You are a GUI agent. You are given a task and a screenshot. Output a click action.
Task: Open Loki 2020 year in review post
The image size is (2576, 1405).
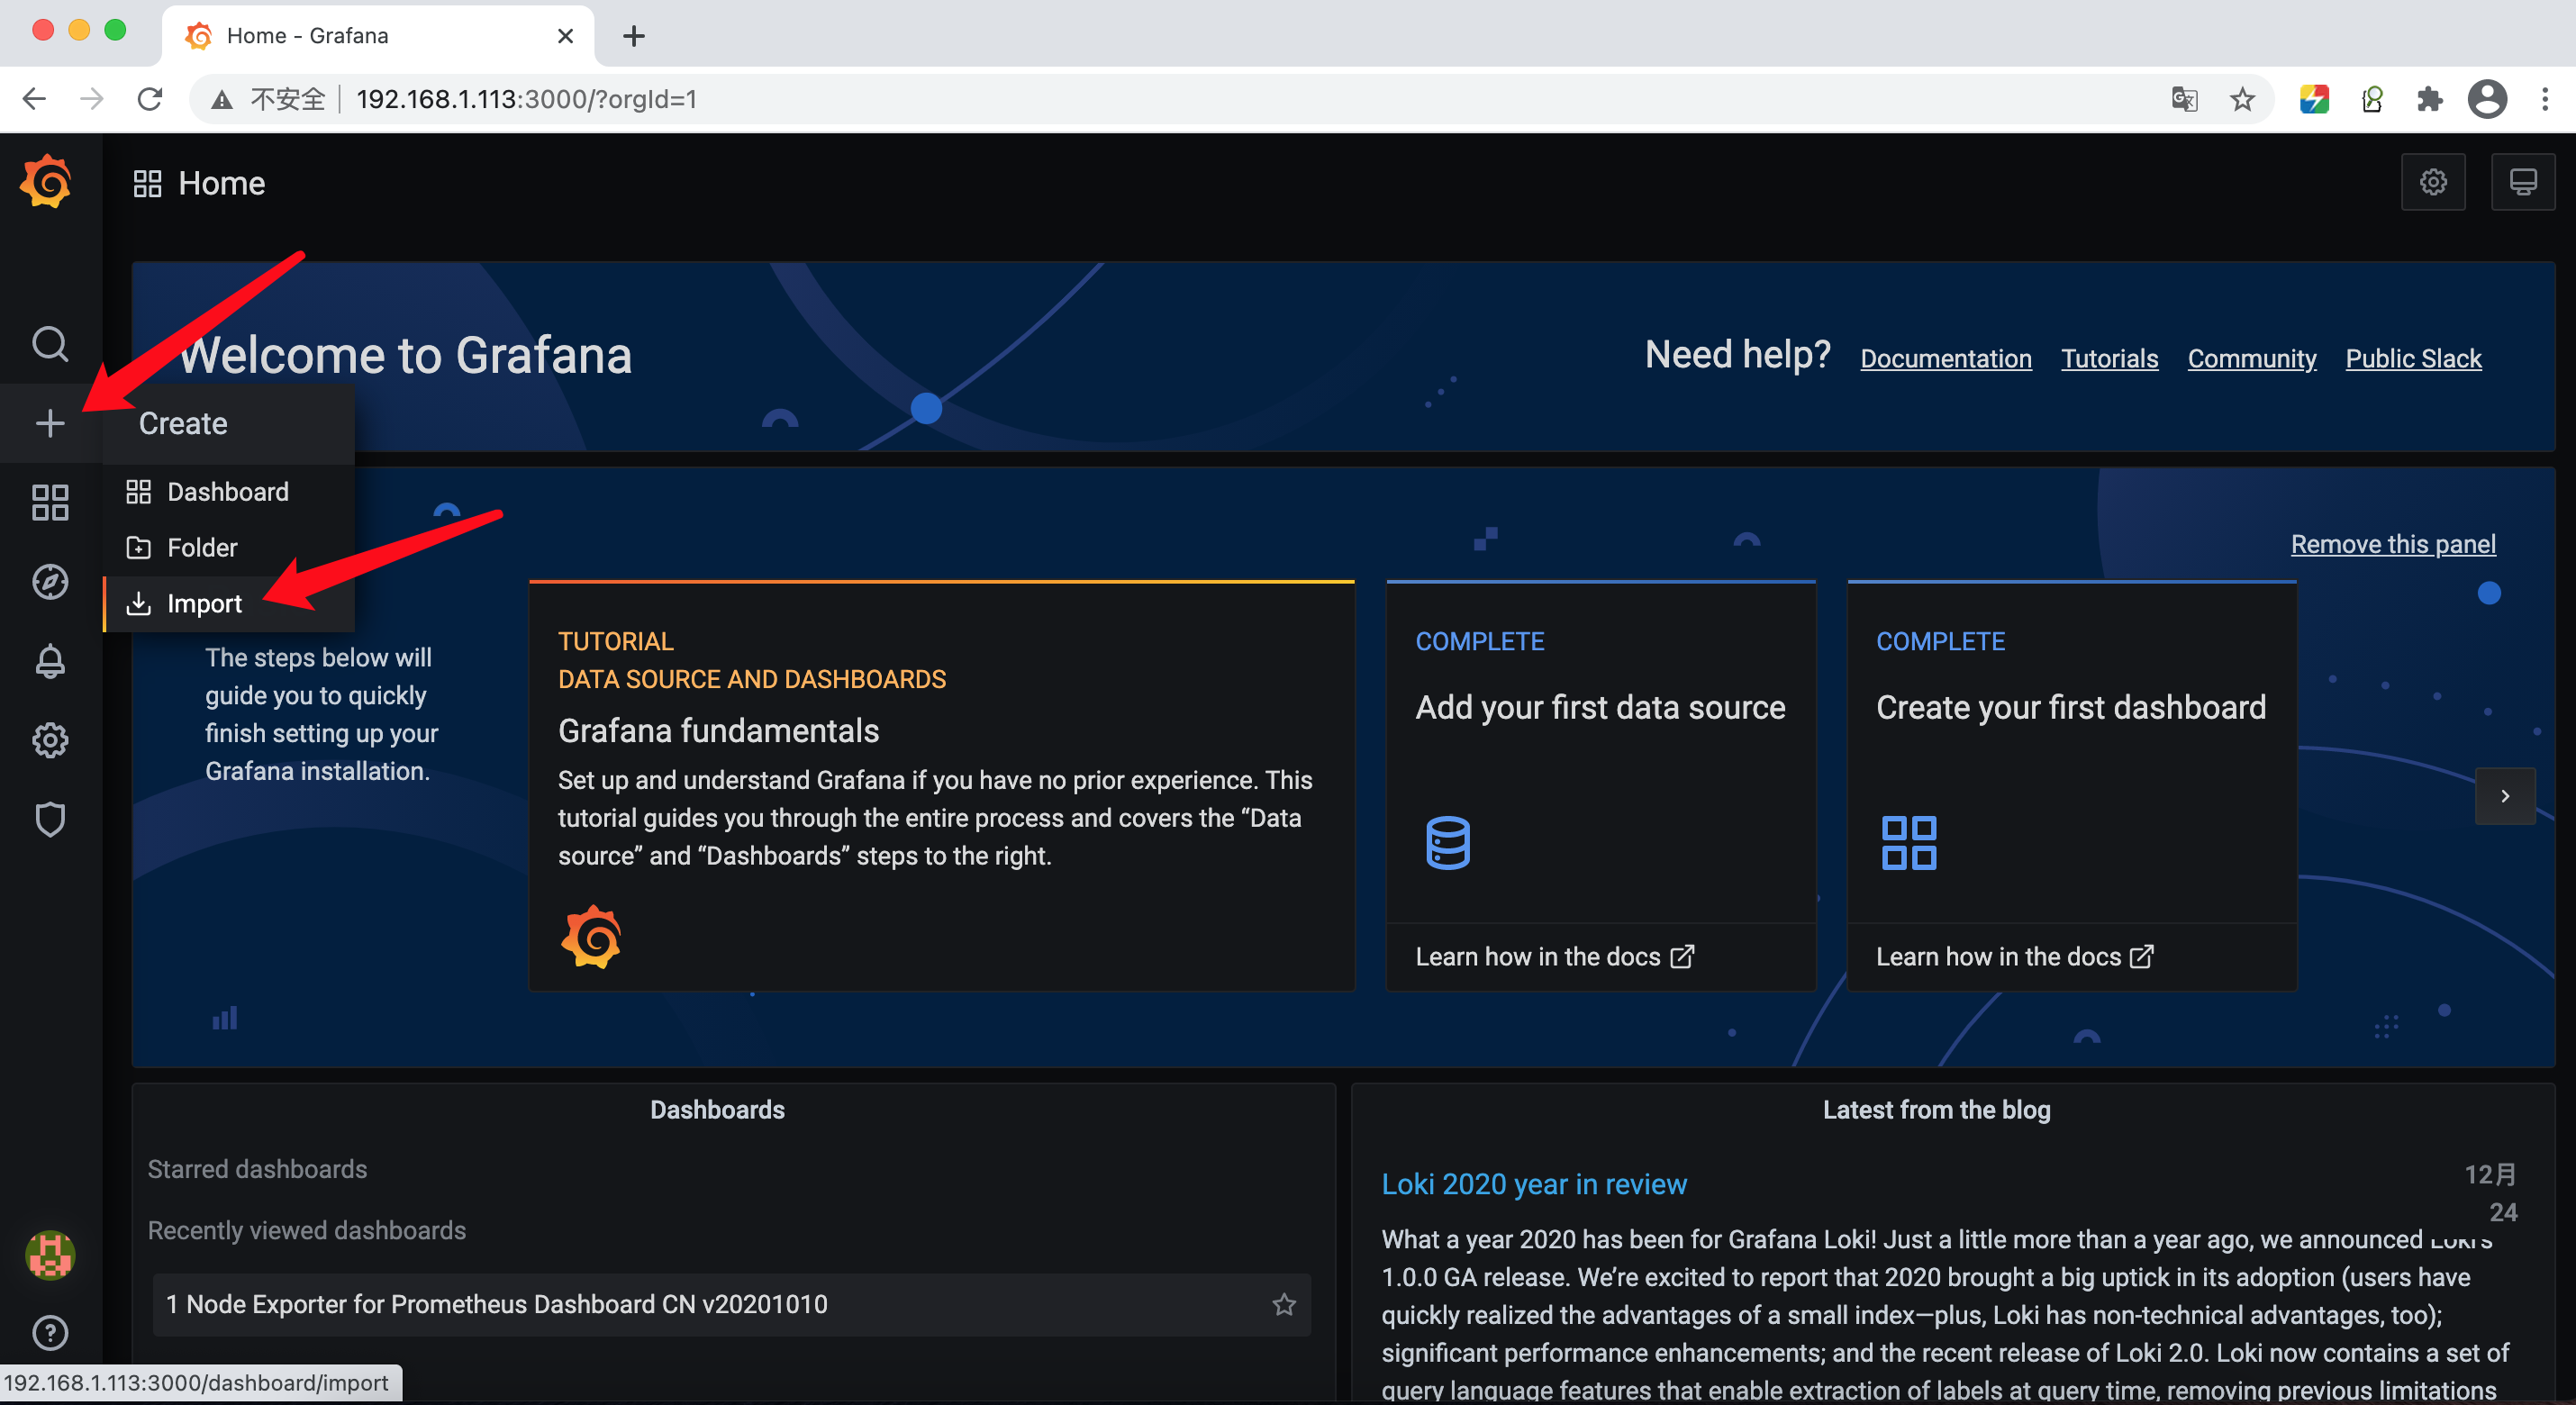pos(1534,1184)
